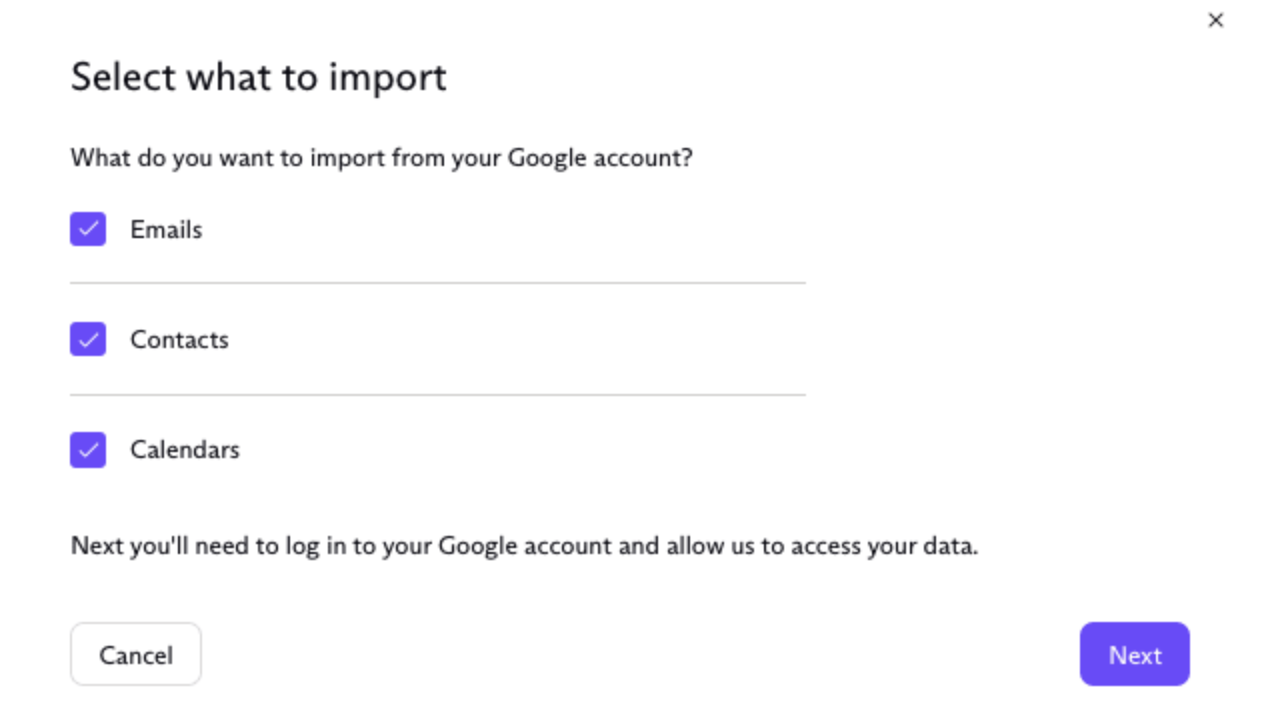
Task: Click the divider line below Contacts
Action: tap(437, 395)
